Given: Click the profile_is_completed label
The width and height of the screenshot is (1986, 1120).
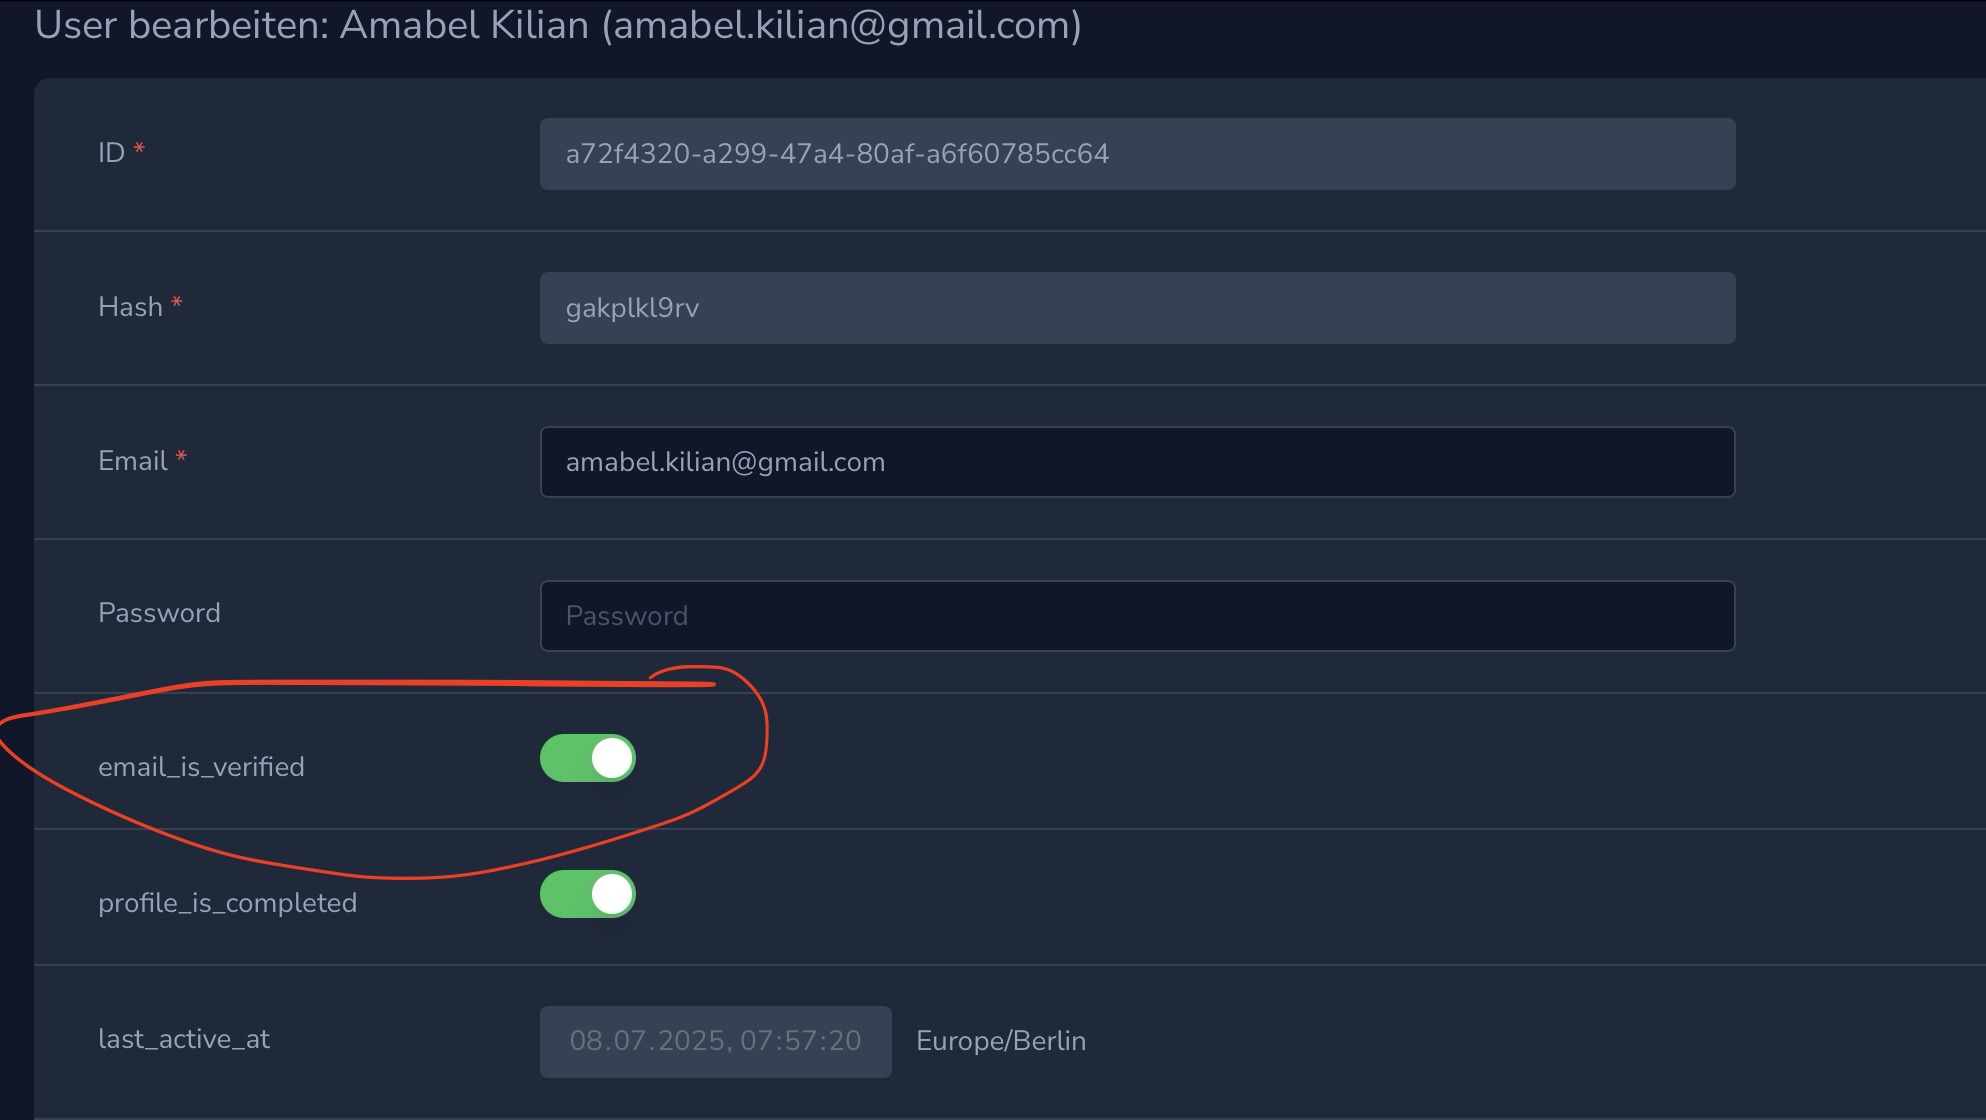Looking at the screenshot, I should pyautogui.click(x=227, y=903).
